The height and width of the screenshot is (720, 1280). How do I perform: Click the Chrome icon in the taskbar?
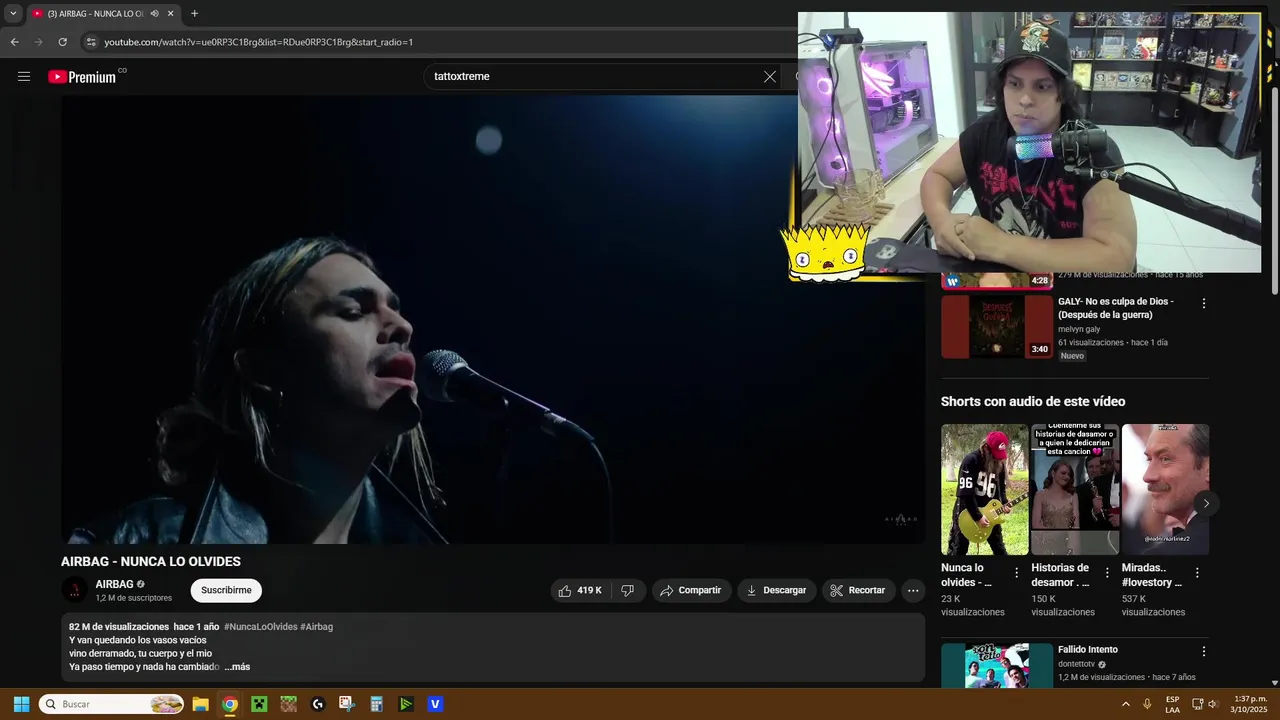coord(230,704)
